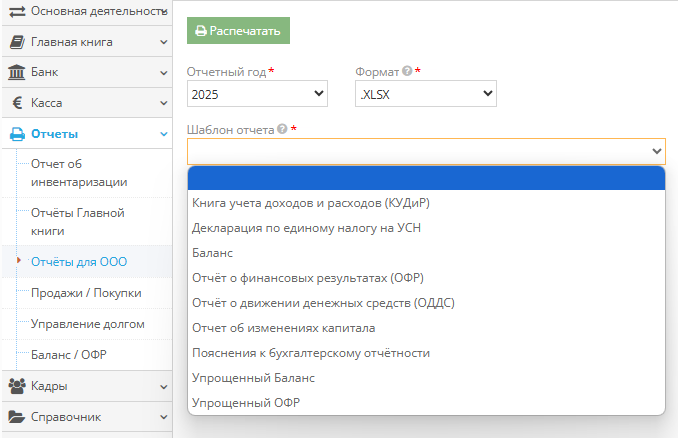Image resolution: width=678 pixels, height=438 pixels.
Task: Open Отчет об инвентаризации in sidebar
Action: (x=79, y=172)
